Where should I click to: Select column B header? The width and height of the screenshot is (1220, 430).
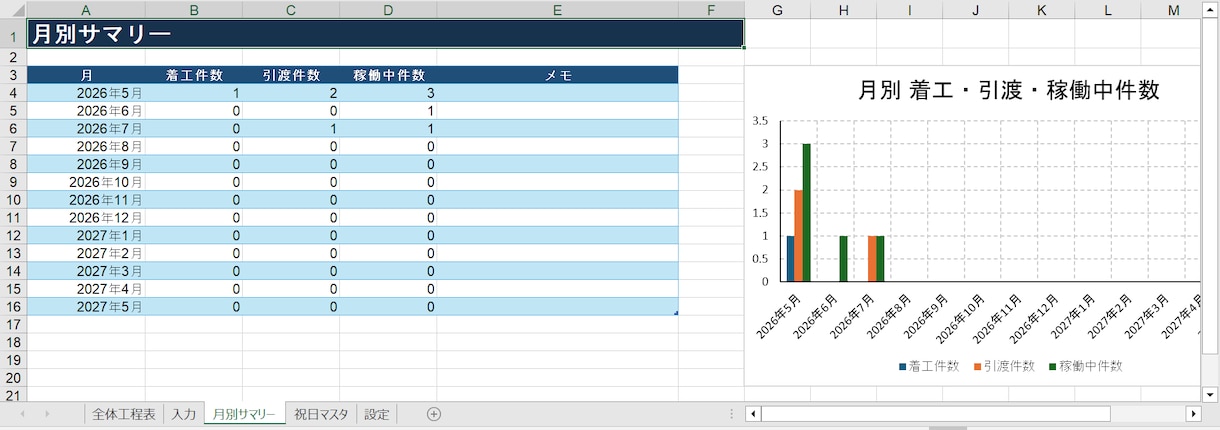pyautogui.click(x=194, y=10)
